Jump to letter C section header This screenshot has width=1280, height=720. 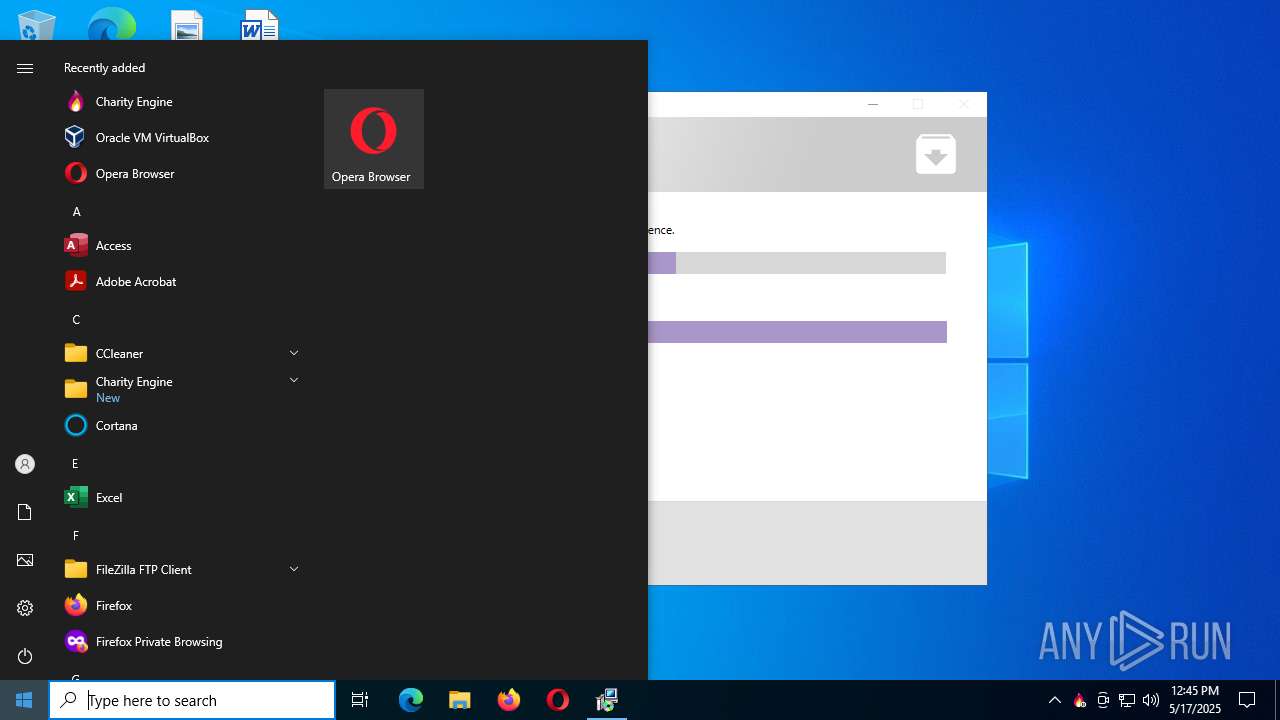(x=76, y=320)
